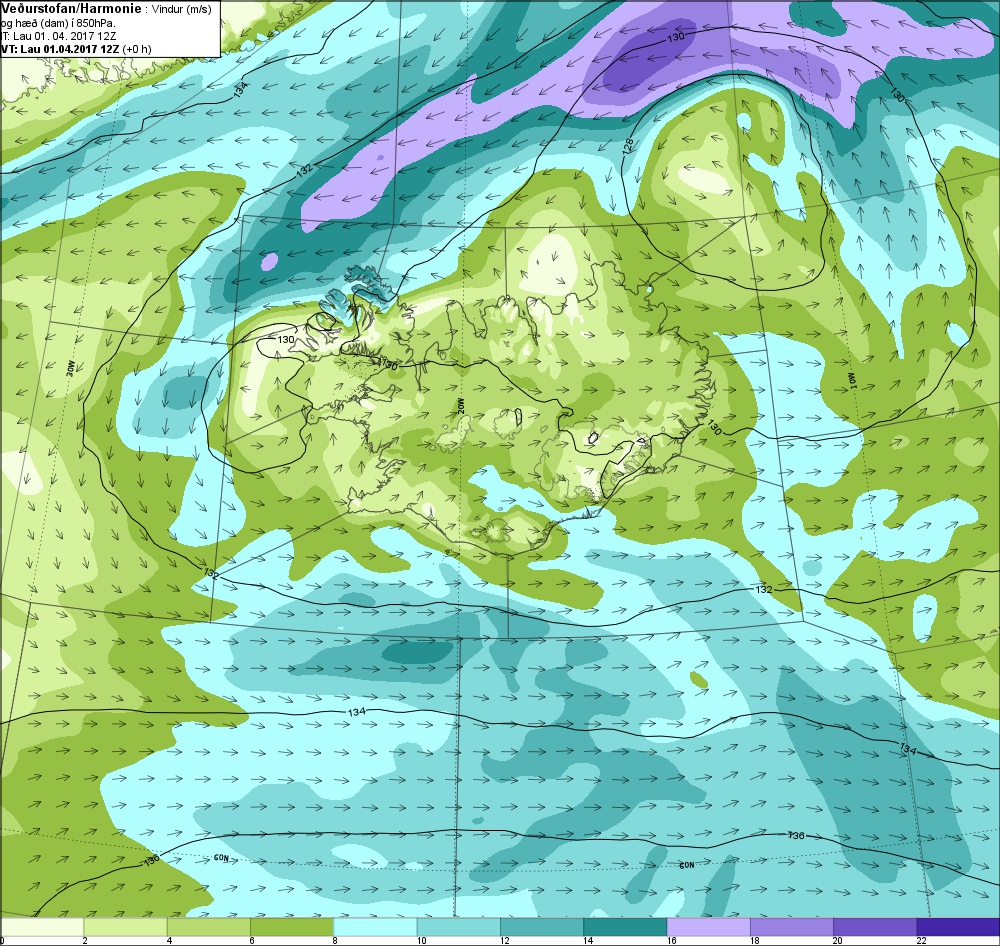Pick the 4–6 m/s green legend swatch

pyautogui.click(x=209, y=926)
